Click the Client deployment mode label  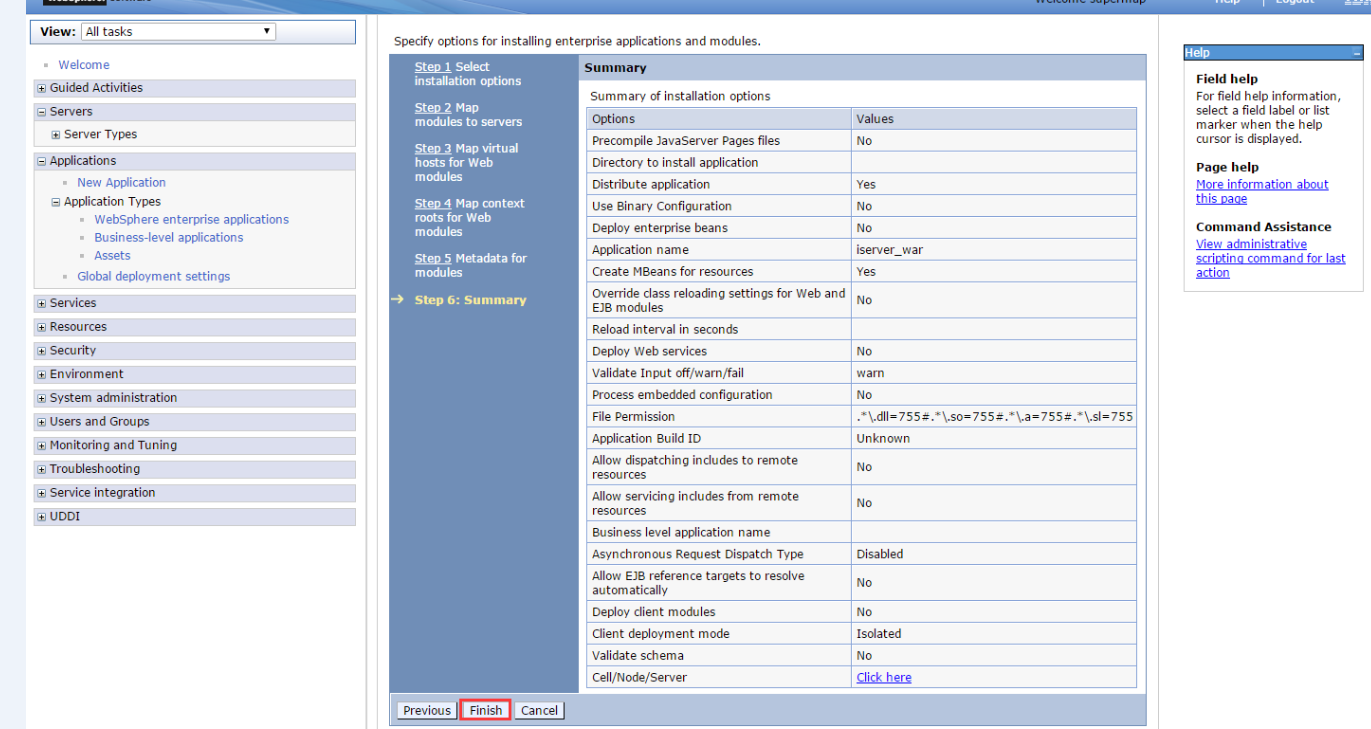(661, 634)
